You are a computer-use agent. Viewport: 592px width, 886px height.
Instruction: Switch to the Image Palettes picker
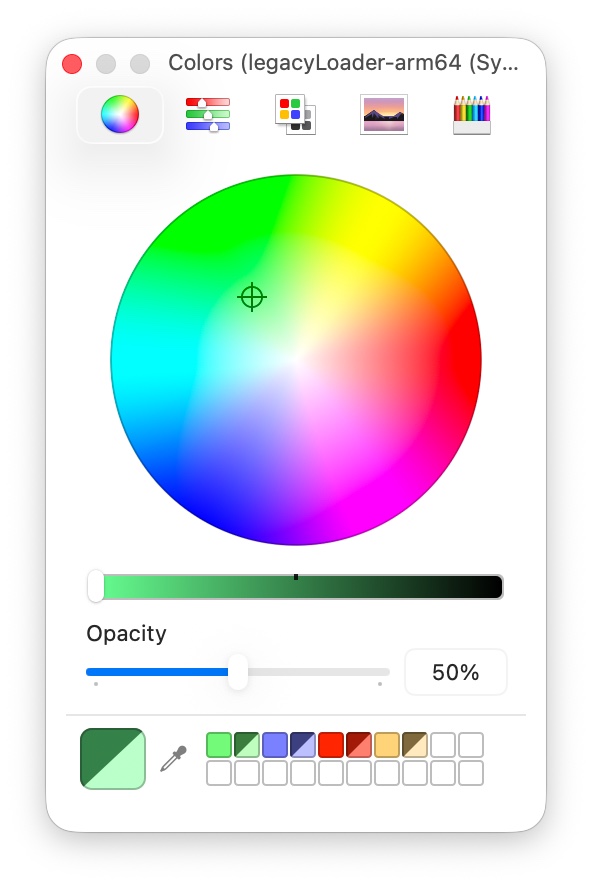pos(382,113)
